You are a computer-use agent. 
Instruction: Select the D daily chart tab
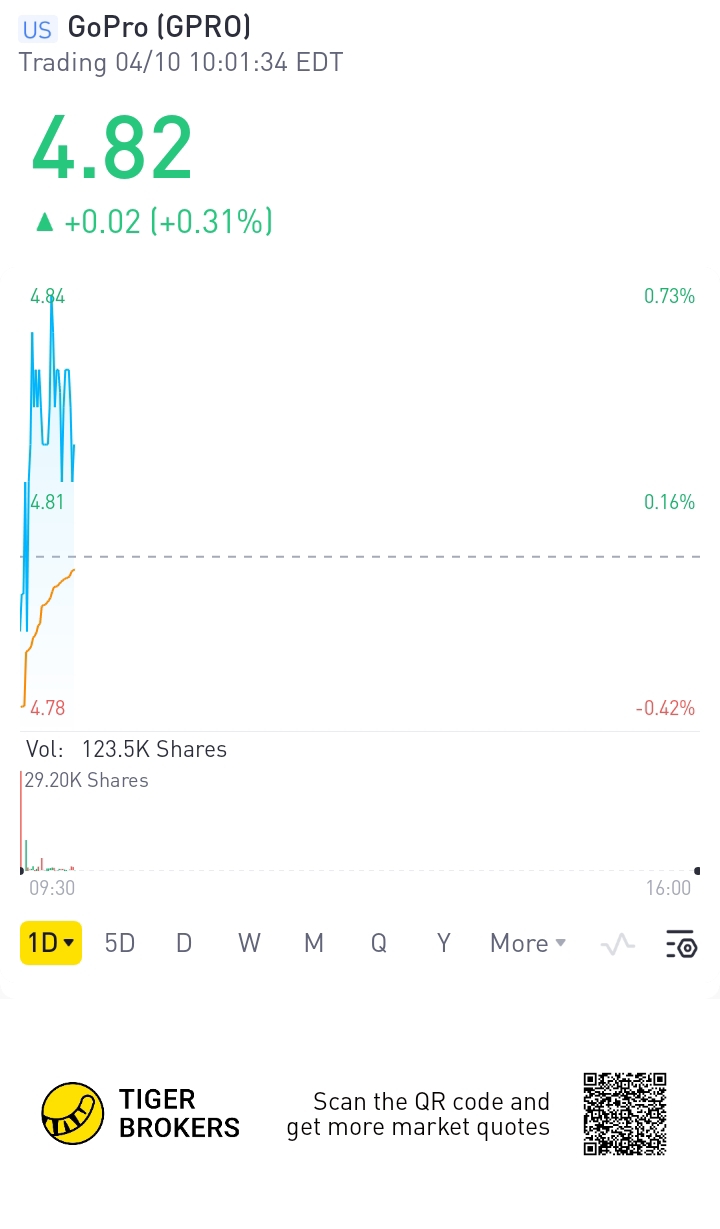tap(184, 943)
